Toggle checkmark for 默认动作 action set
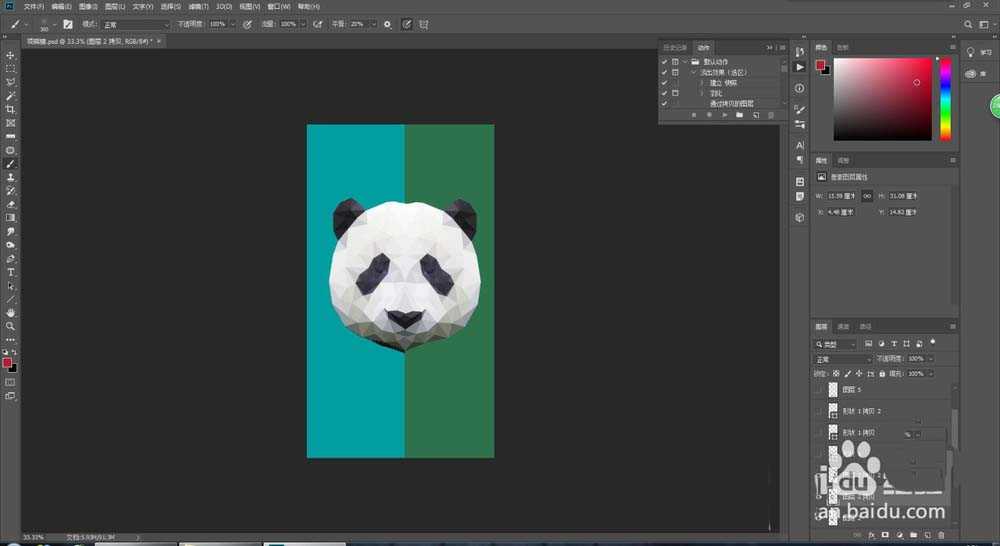 664,62
